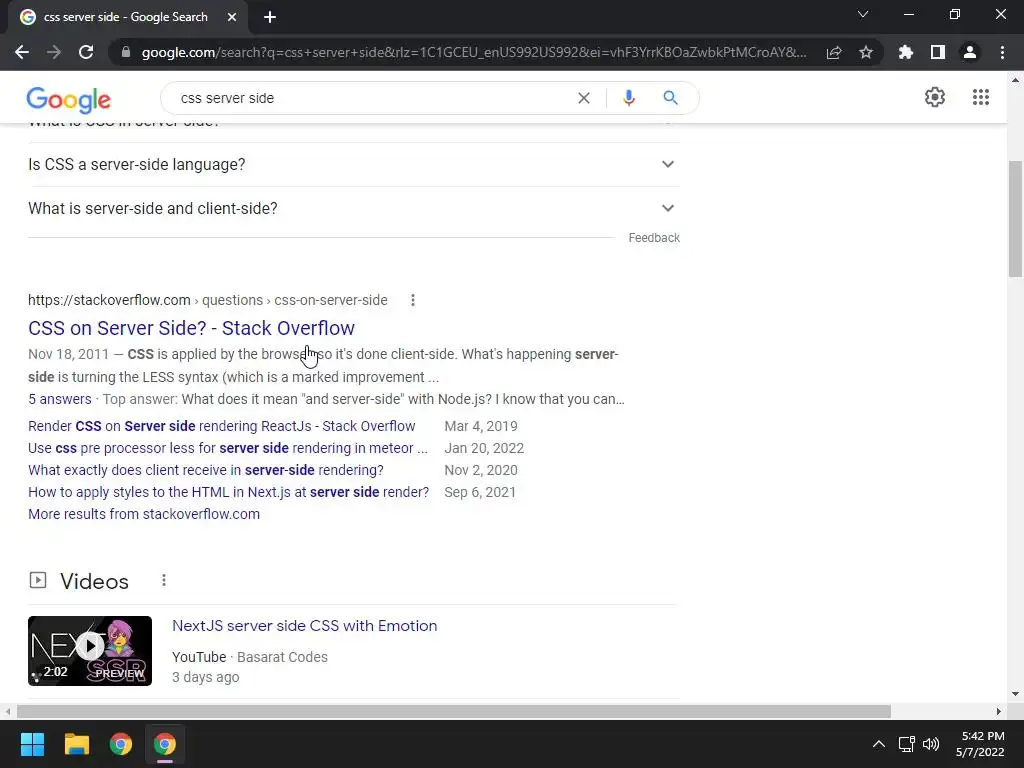Click the Feedback link
Screen dimensions: 1024x768
pyautogui.click(x=654, y=238)
